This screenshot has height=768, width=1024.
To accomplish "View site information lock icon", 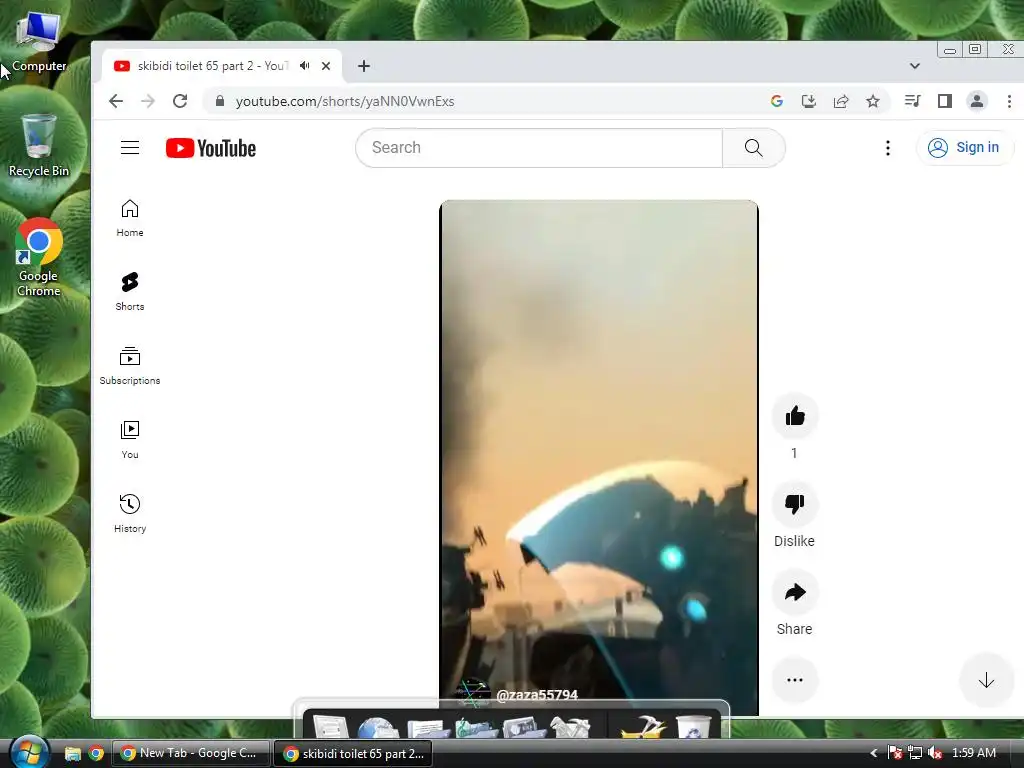I will point(220,101).
